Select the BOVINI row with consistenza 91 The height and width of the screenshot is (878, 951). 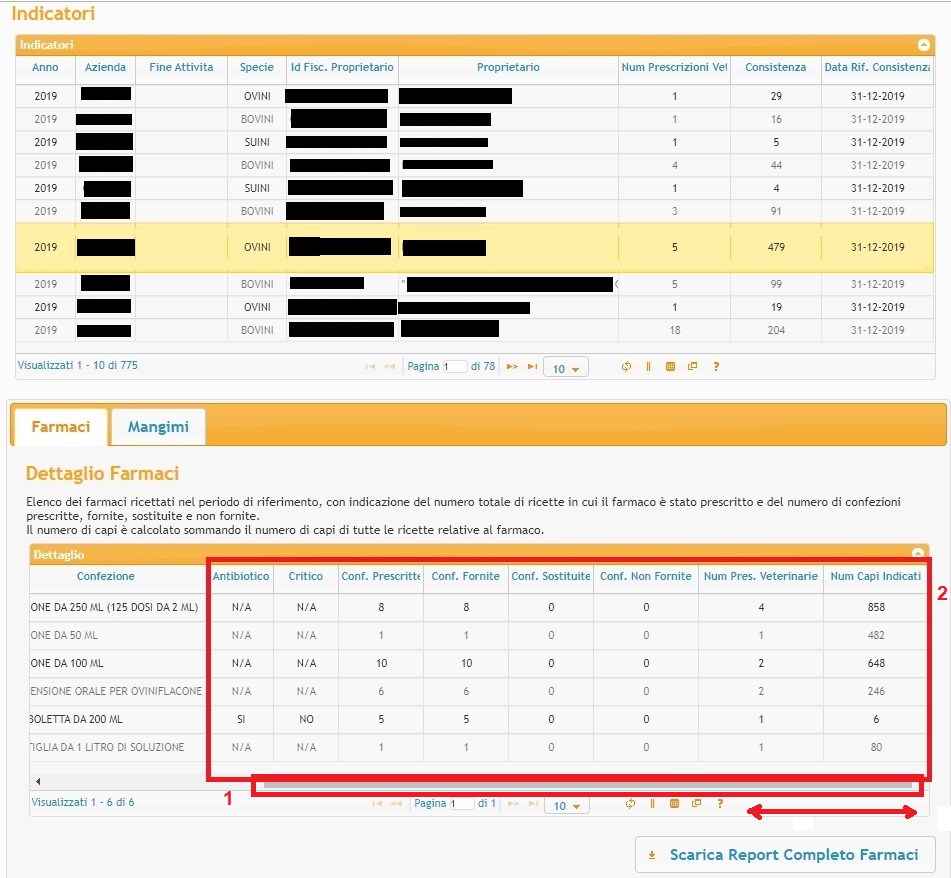coord(474,212)
